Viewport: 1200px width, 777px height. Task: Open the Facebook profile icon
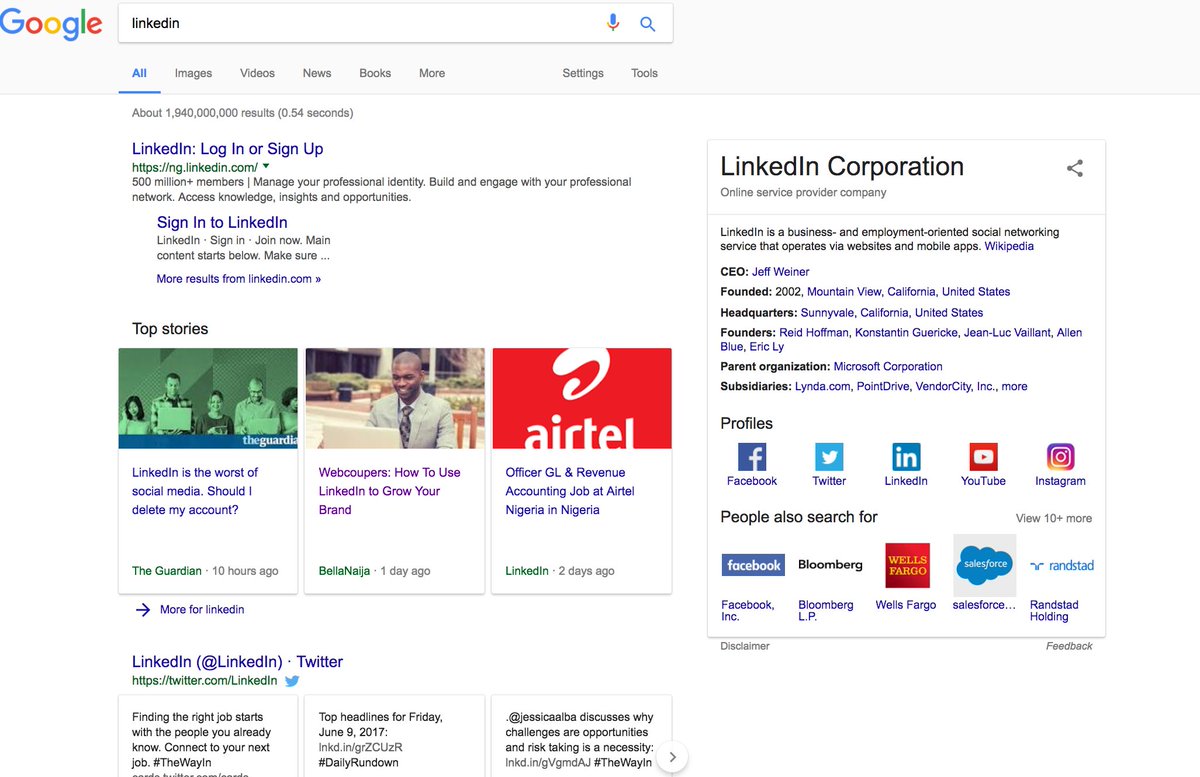[x=752, y=457]
